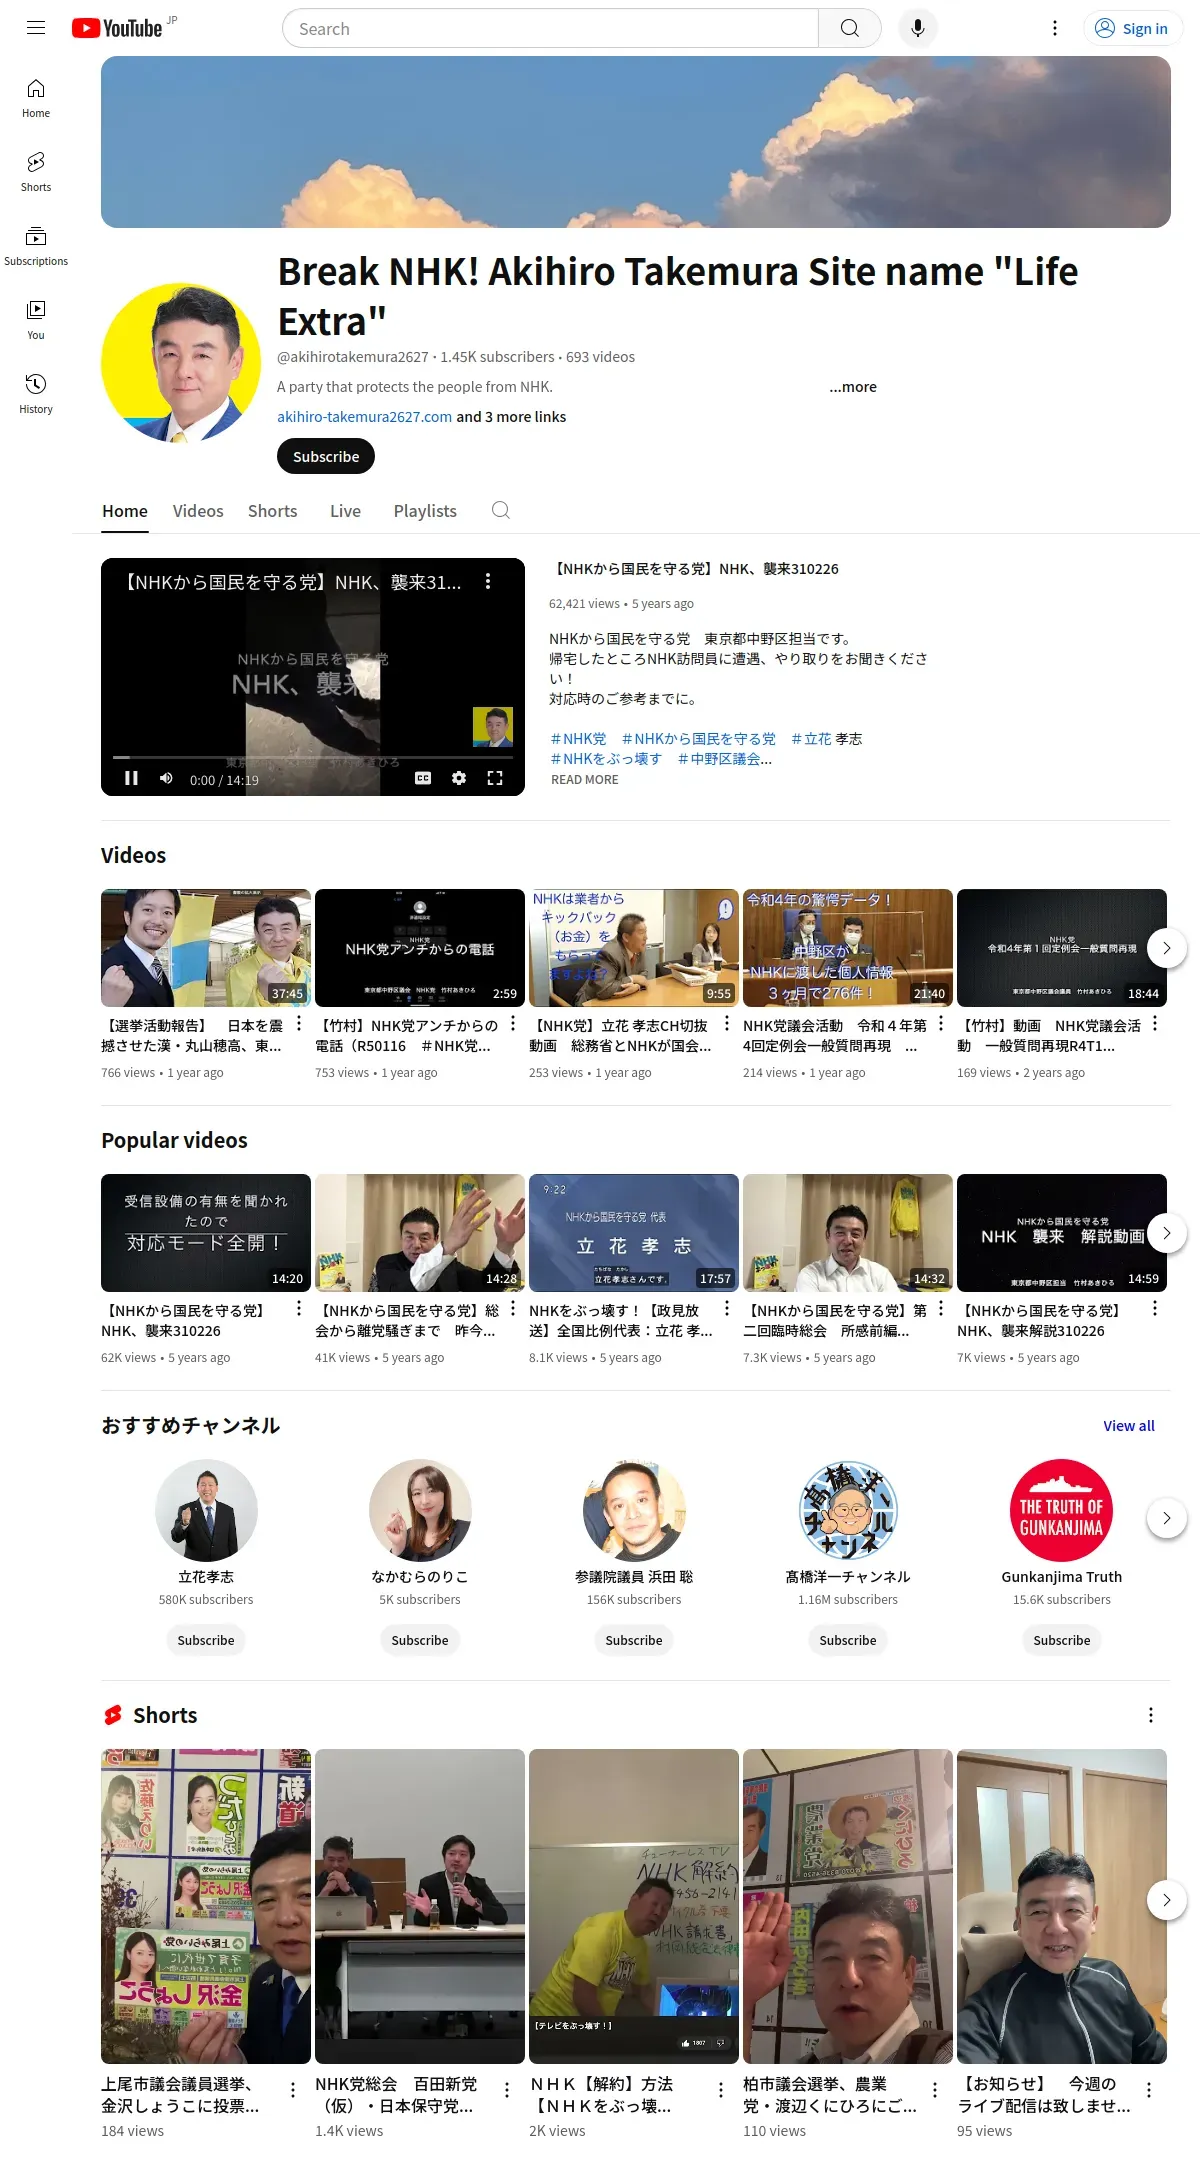1200x2183 pixels.
Task: Show next videos in Videos row
Action: click(x=1166, y=948)
